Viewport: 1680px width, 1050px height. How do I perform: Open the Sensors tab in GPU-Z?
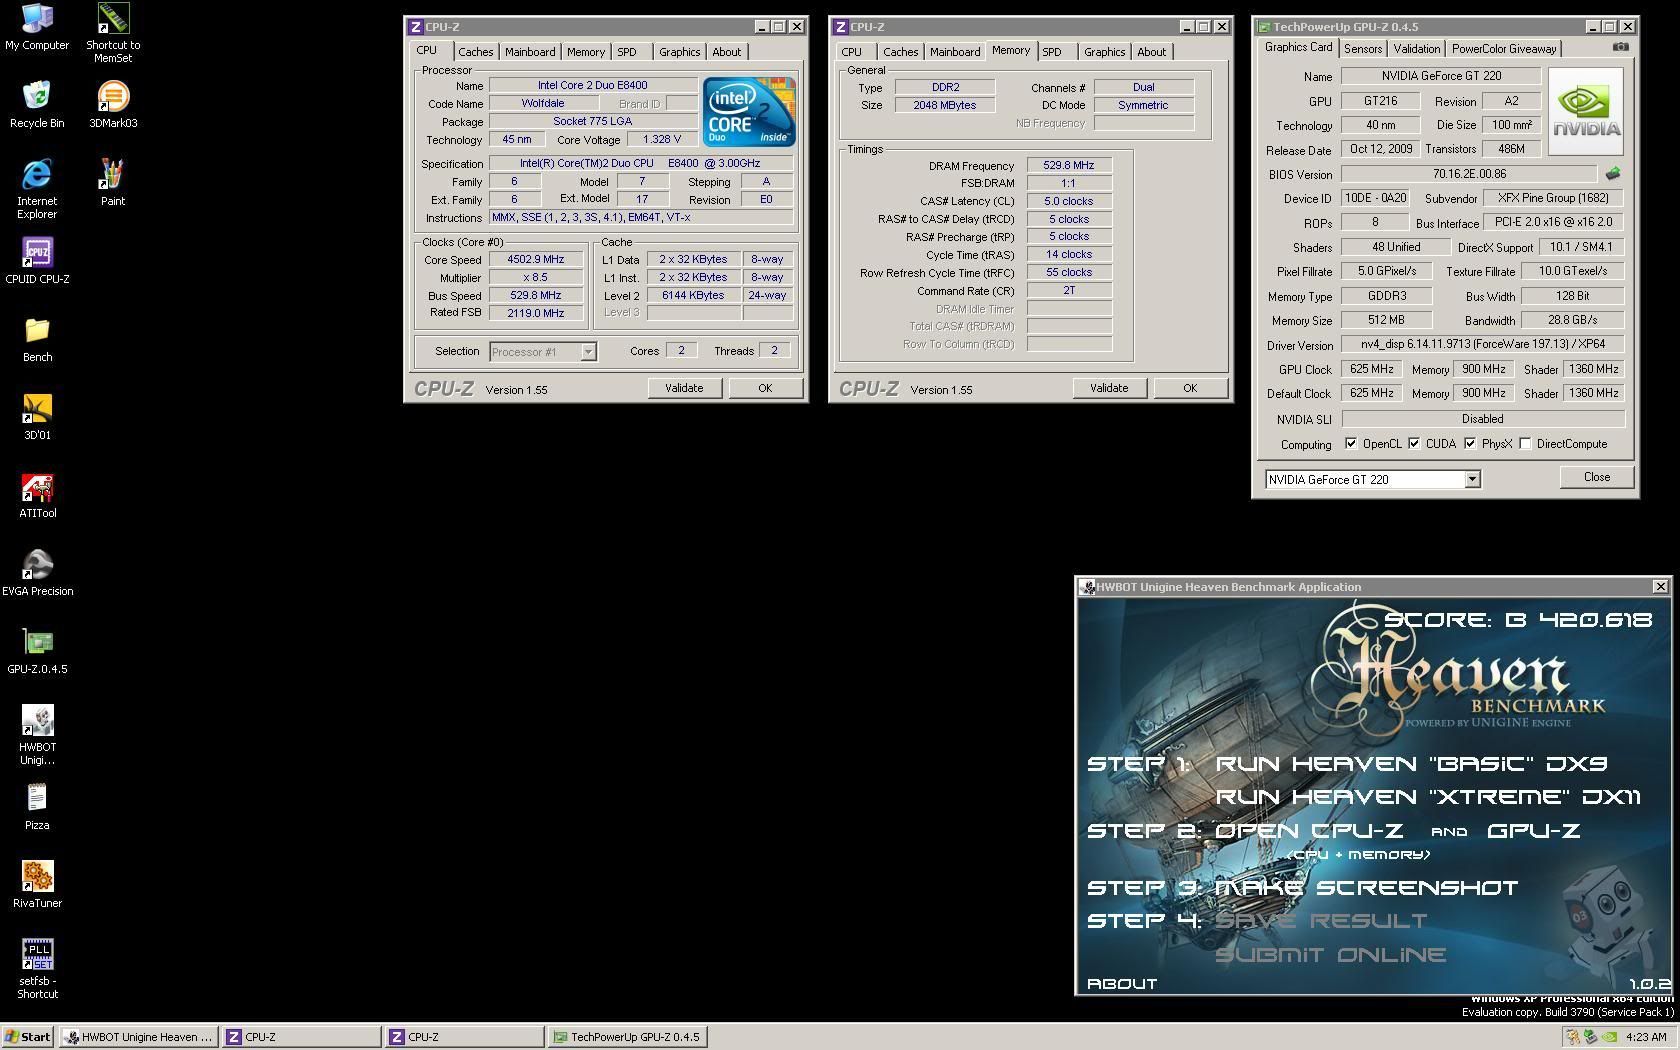[x=1363, y=49]
